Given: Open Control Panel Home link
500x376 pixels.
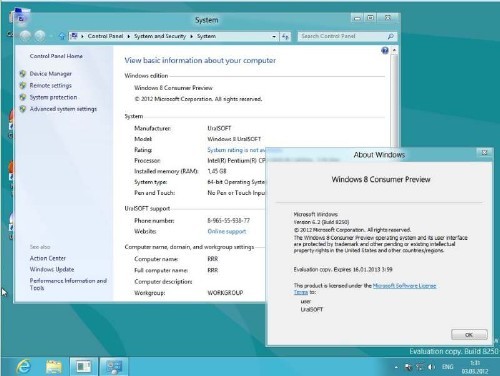Looking at the screenshot, I should click(x=56, y=56).
